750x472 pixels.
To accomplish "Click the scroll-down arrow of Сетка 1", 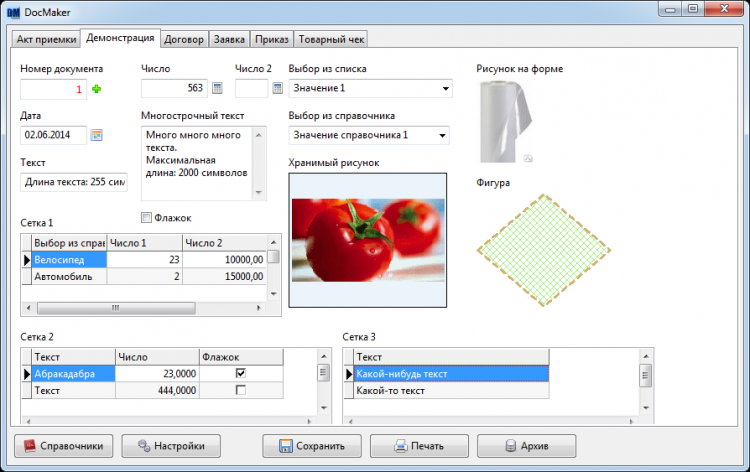I will coord(274,294).
